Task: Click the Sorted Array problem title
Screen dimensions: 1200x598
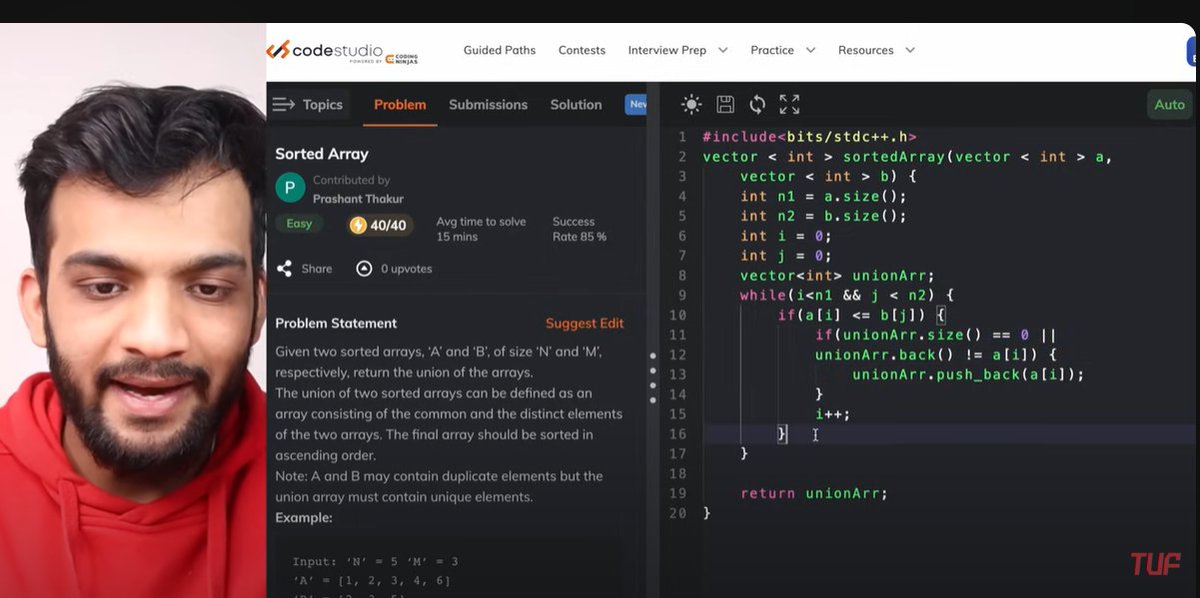Action: click(x=322, y=154)
